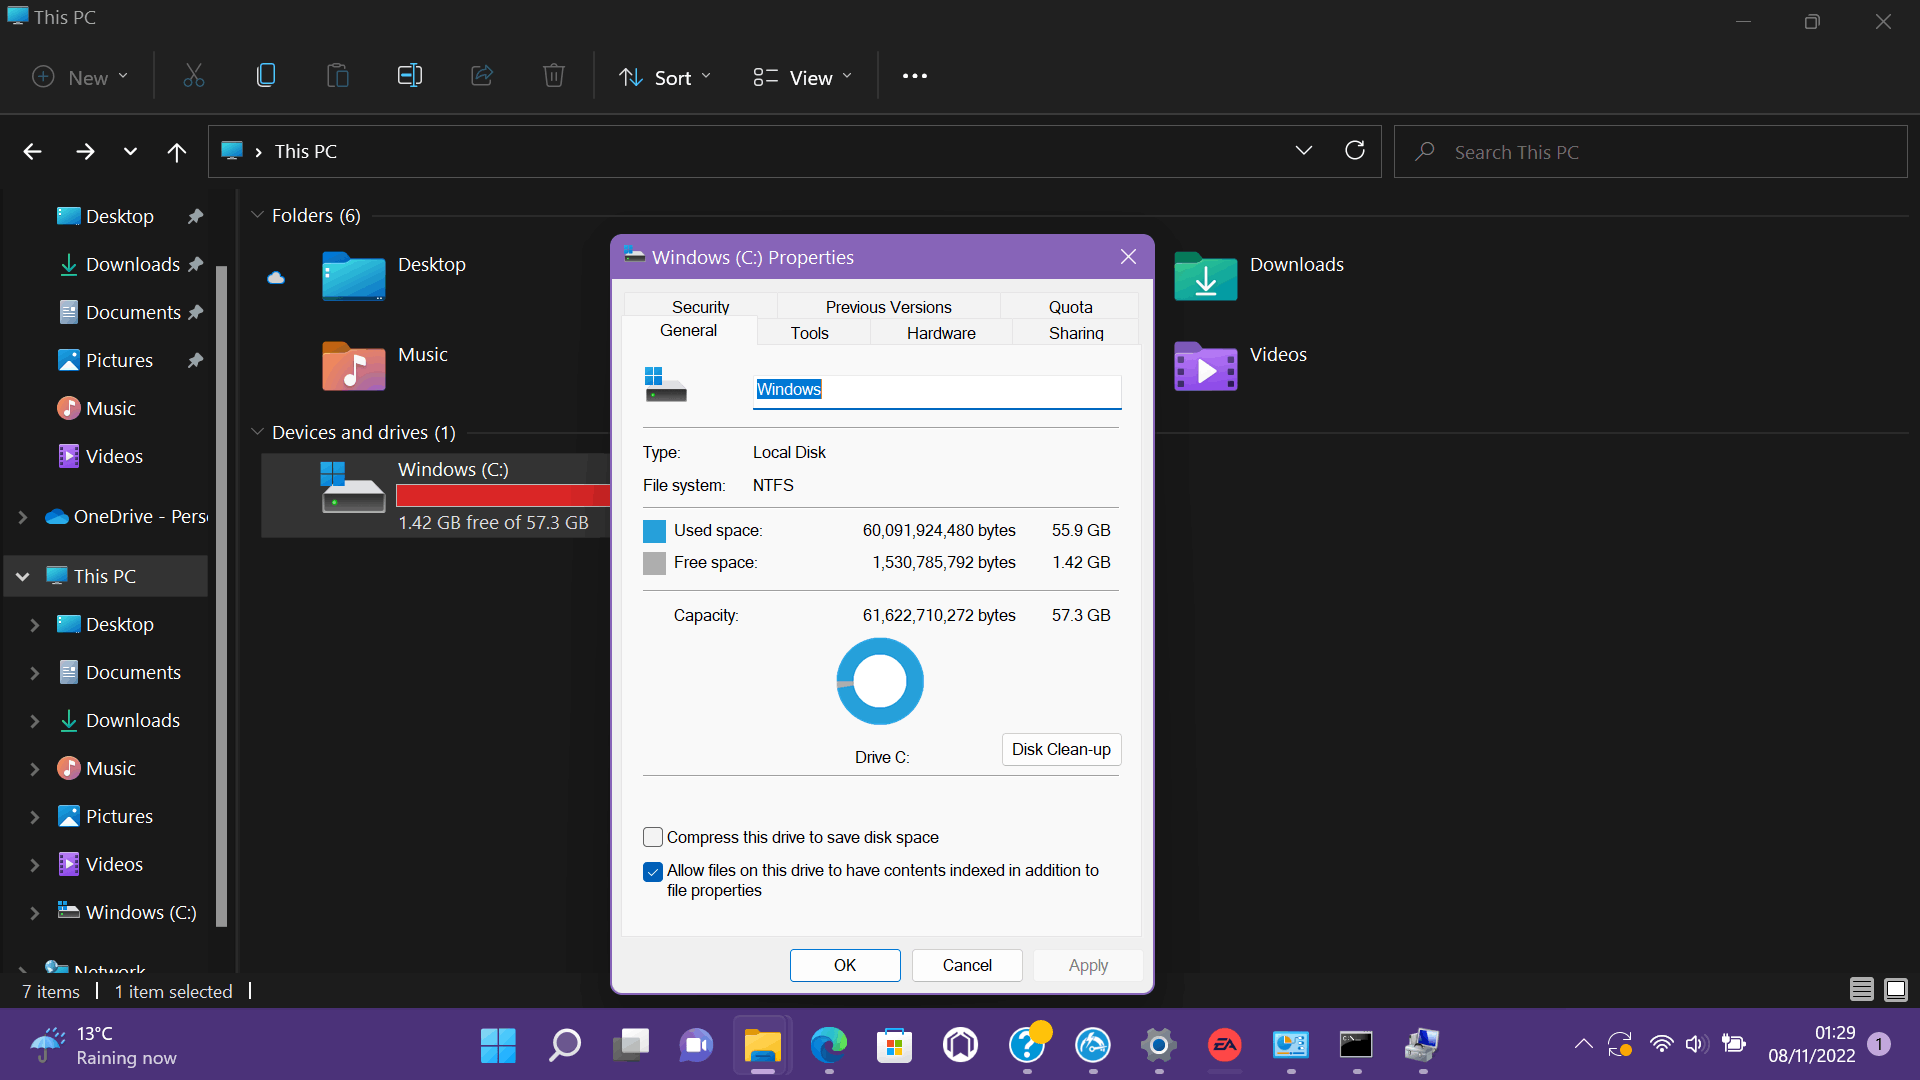Open the See more ellipsis menu
Viewport: 1920px width, 1080px height.
point(914,76)
